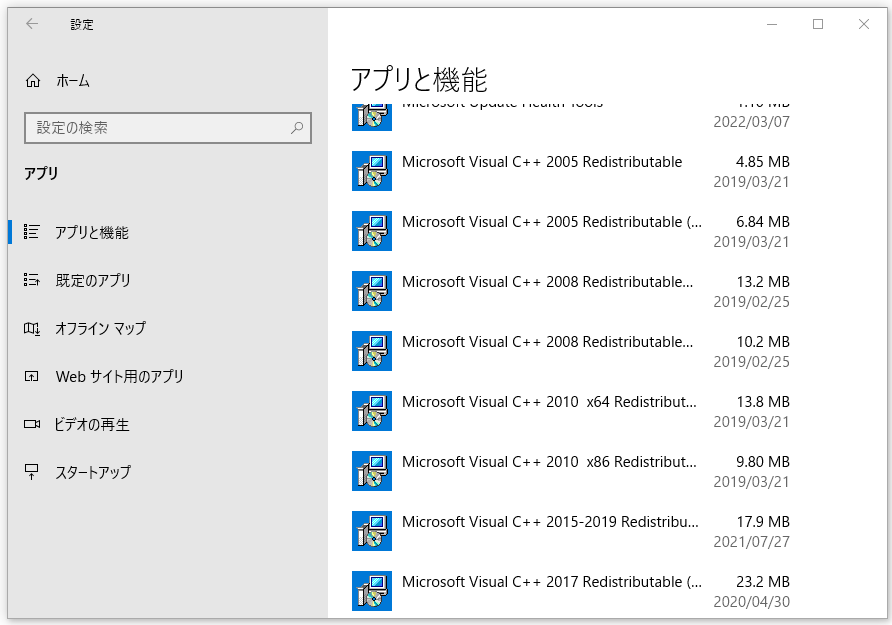Select Microsoft Visual C++ 2010 x64 Redistribut...
The height and width of the screenshot is (625, 892).
point(571,411)
